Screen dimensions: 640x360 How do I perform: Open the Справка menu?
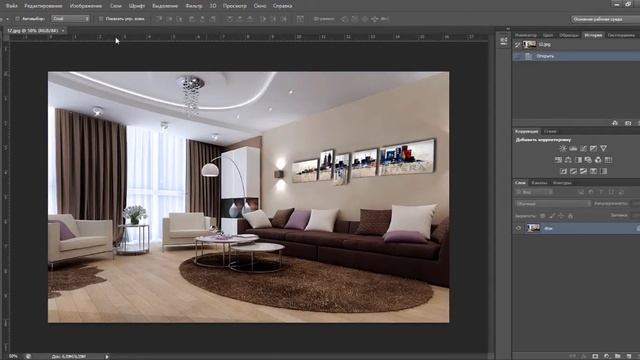(282, 6)
